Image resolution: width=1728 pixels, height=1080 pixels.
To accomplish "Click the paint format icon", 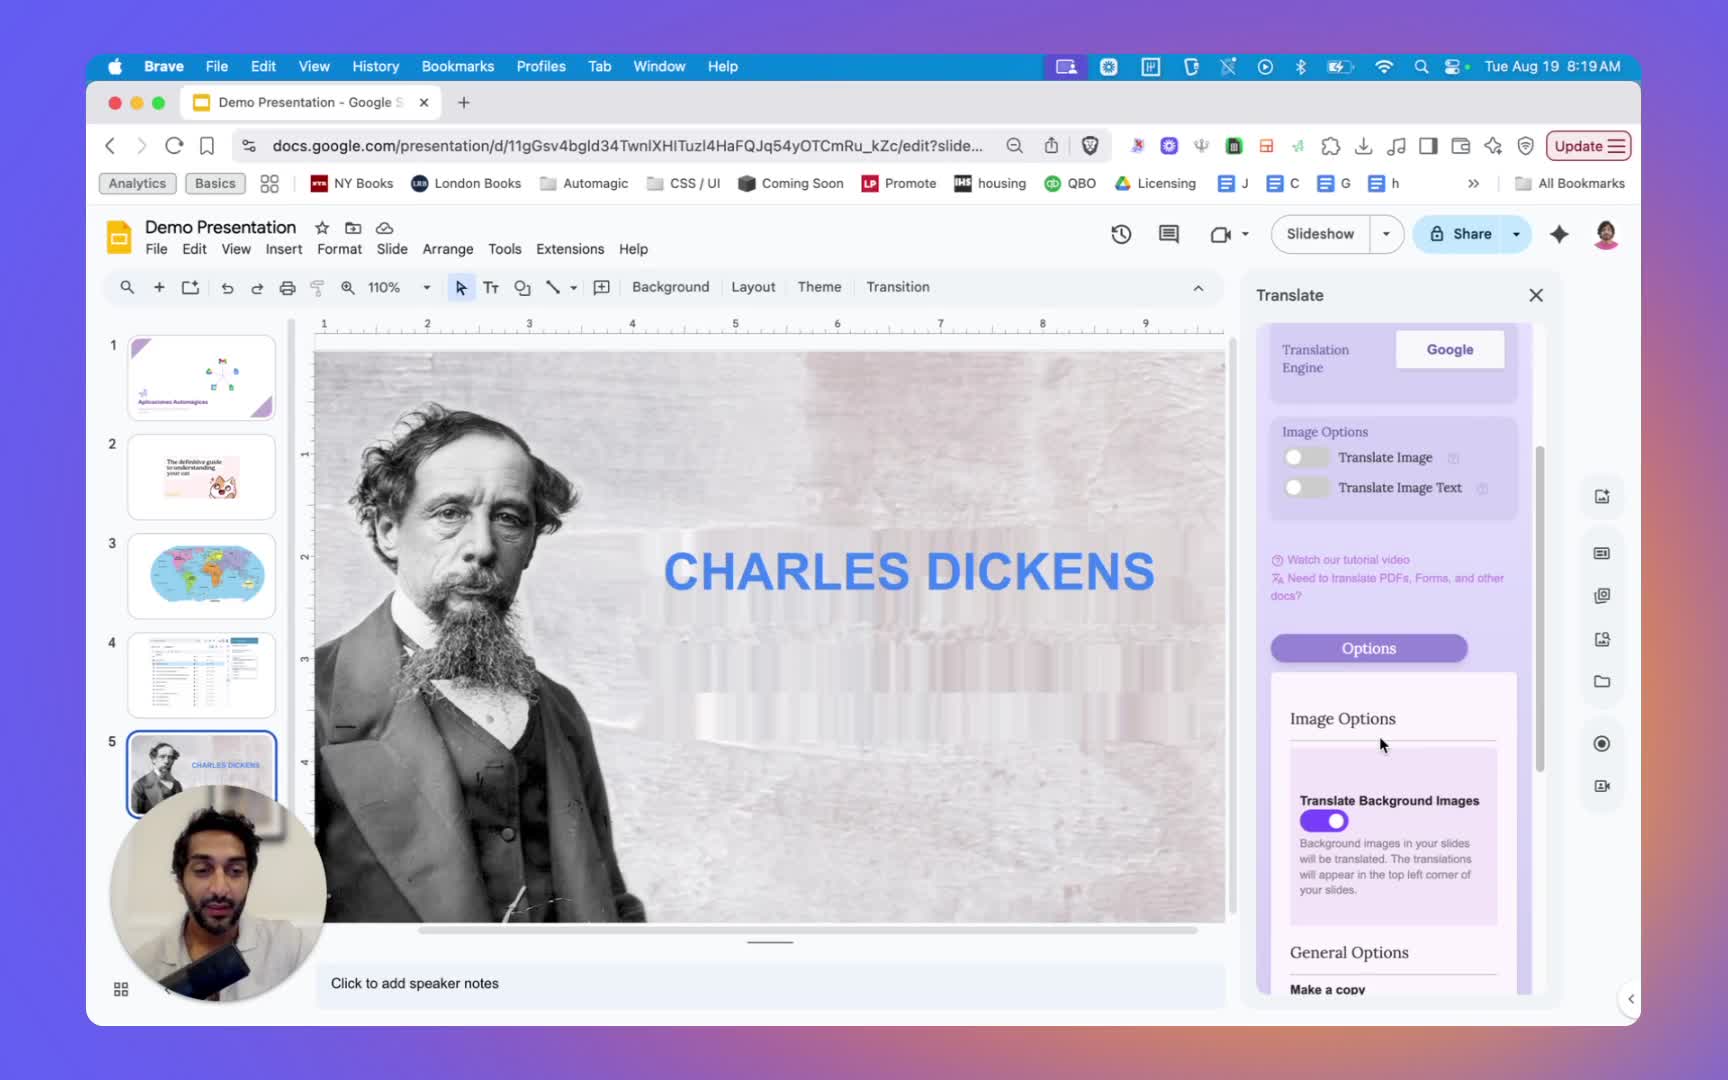I will 317,288.
